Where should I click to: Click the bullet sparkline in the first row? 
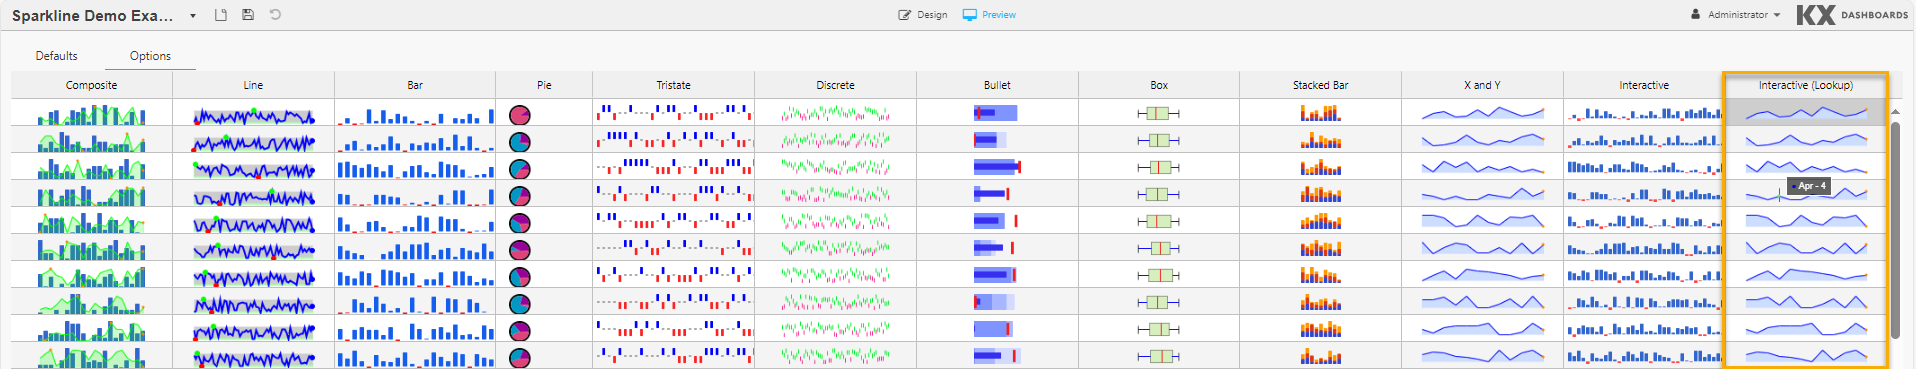[x=996, y=113]
